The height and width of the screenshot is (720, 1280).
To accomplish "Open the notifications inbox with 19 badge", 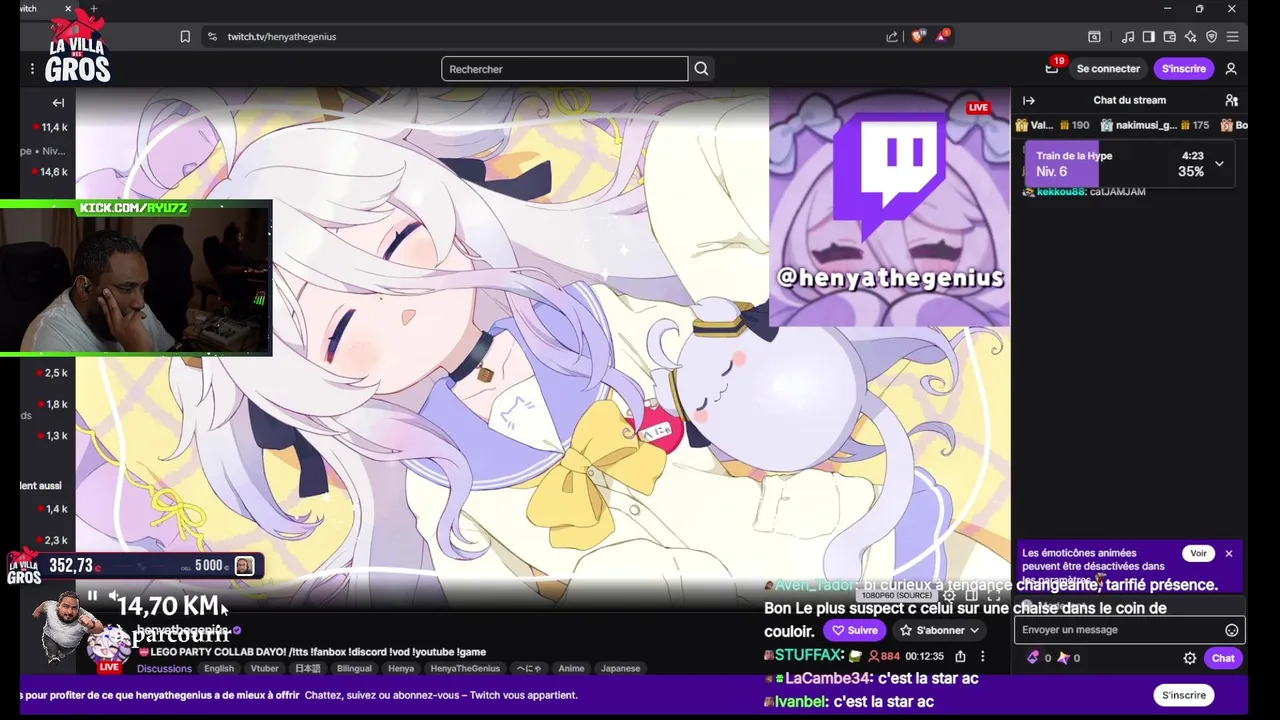I will pyautogui.click(x=1052, y=68).
